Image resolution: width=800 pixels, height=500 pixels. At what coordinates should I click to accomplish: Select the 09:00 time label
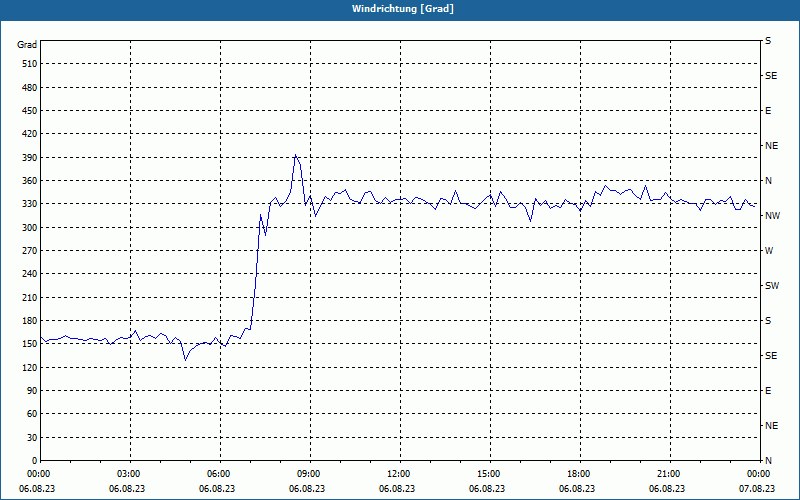pos(310,474)
